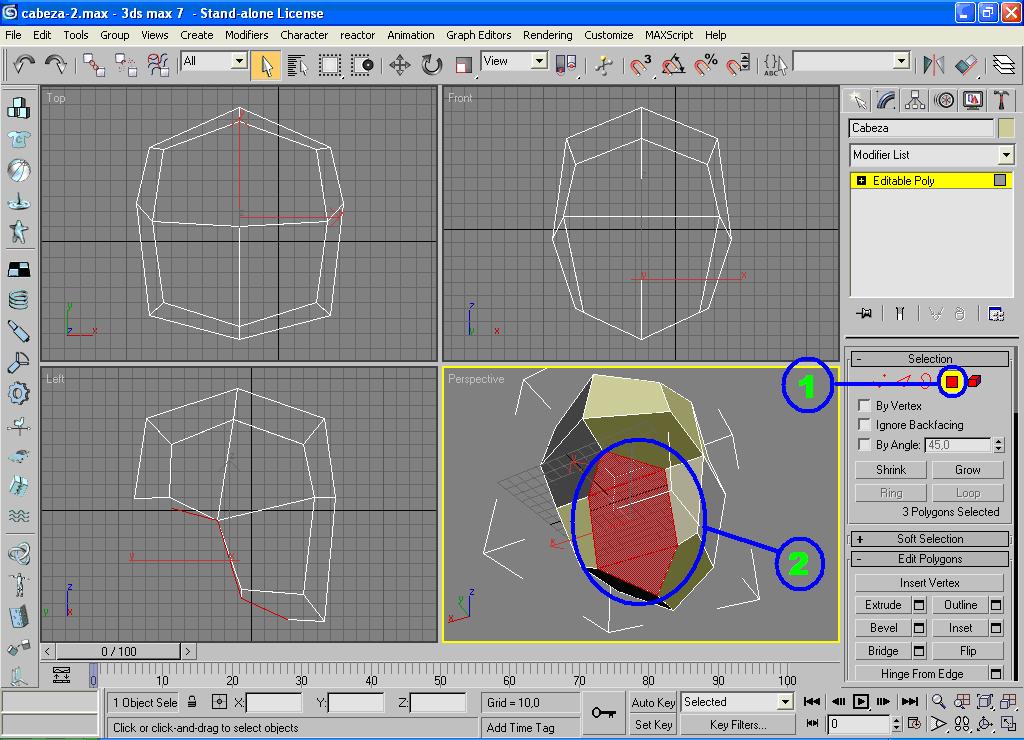Choose Rectangular Selection Region tool
Image resolution: width=1024 pixels, height=740 pixels.
330,65
